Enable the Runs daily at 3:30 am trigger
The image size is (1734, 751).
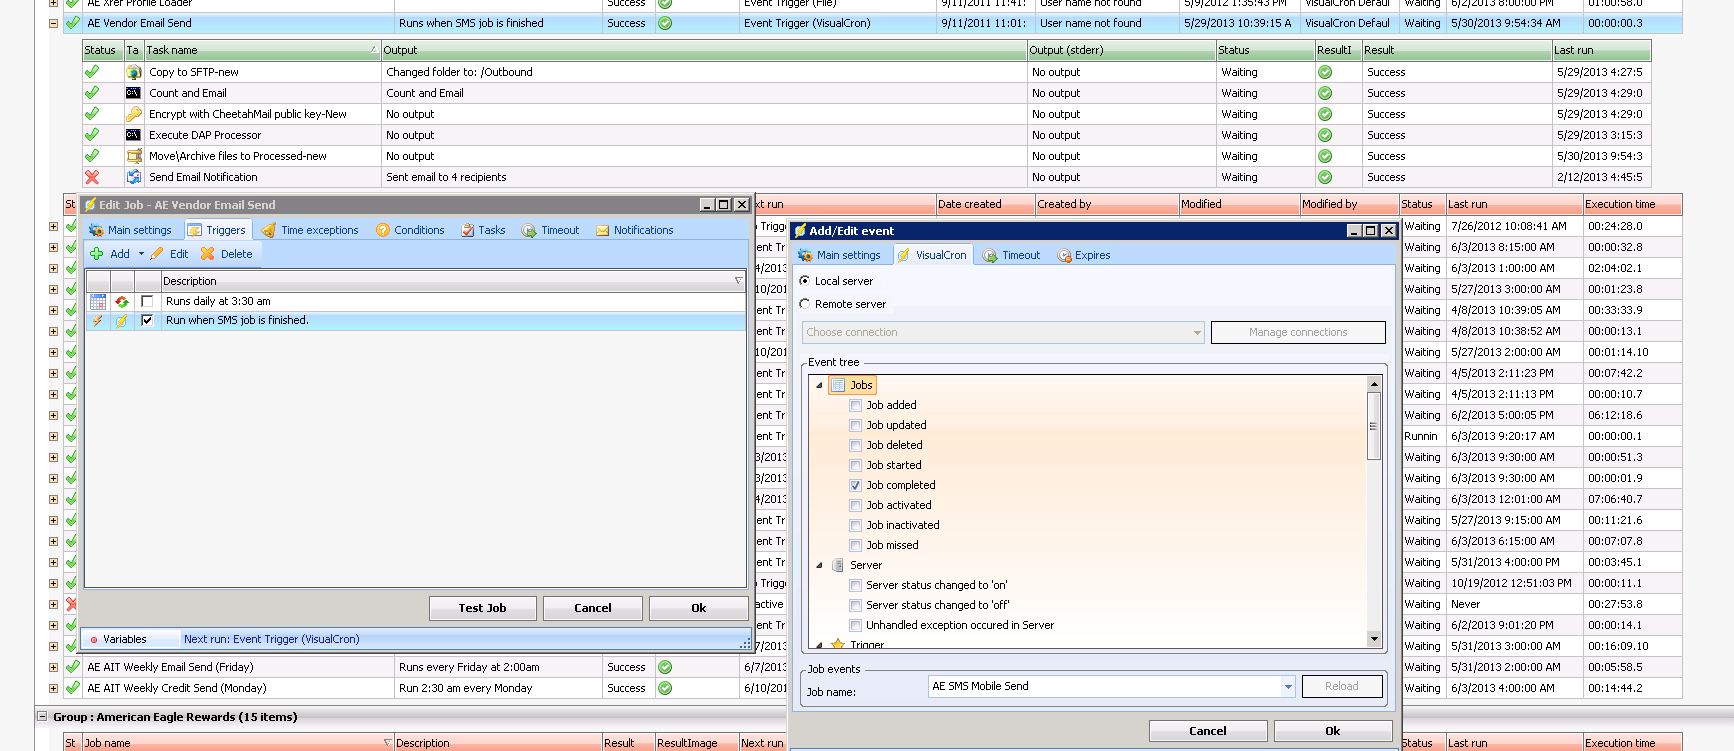[147, 301]
